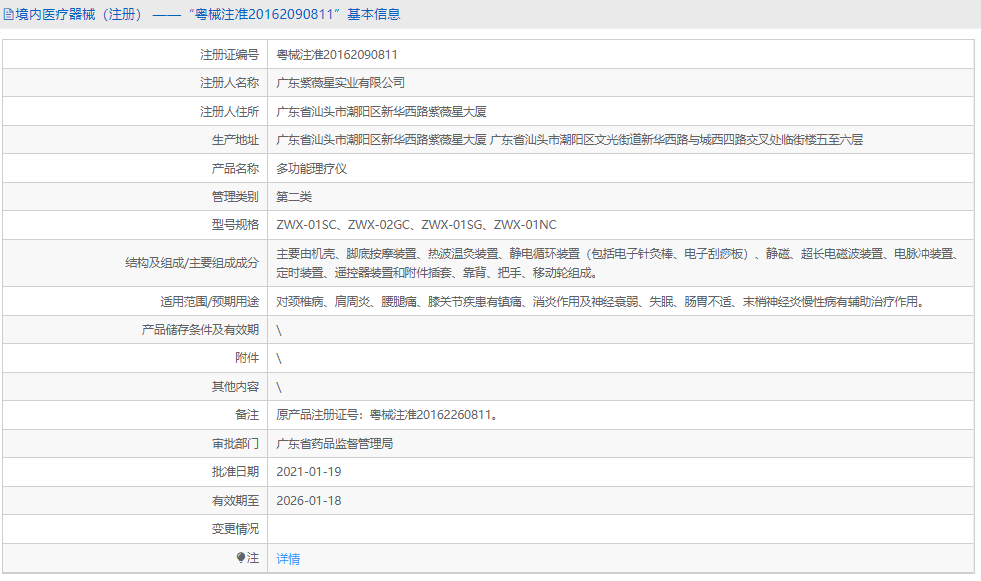Click the 产品名称 label
Viewport: 981px width, 581px height.
[x=235, y=169]
